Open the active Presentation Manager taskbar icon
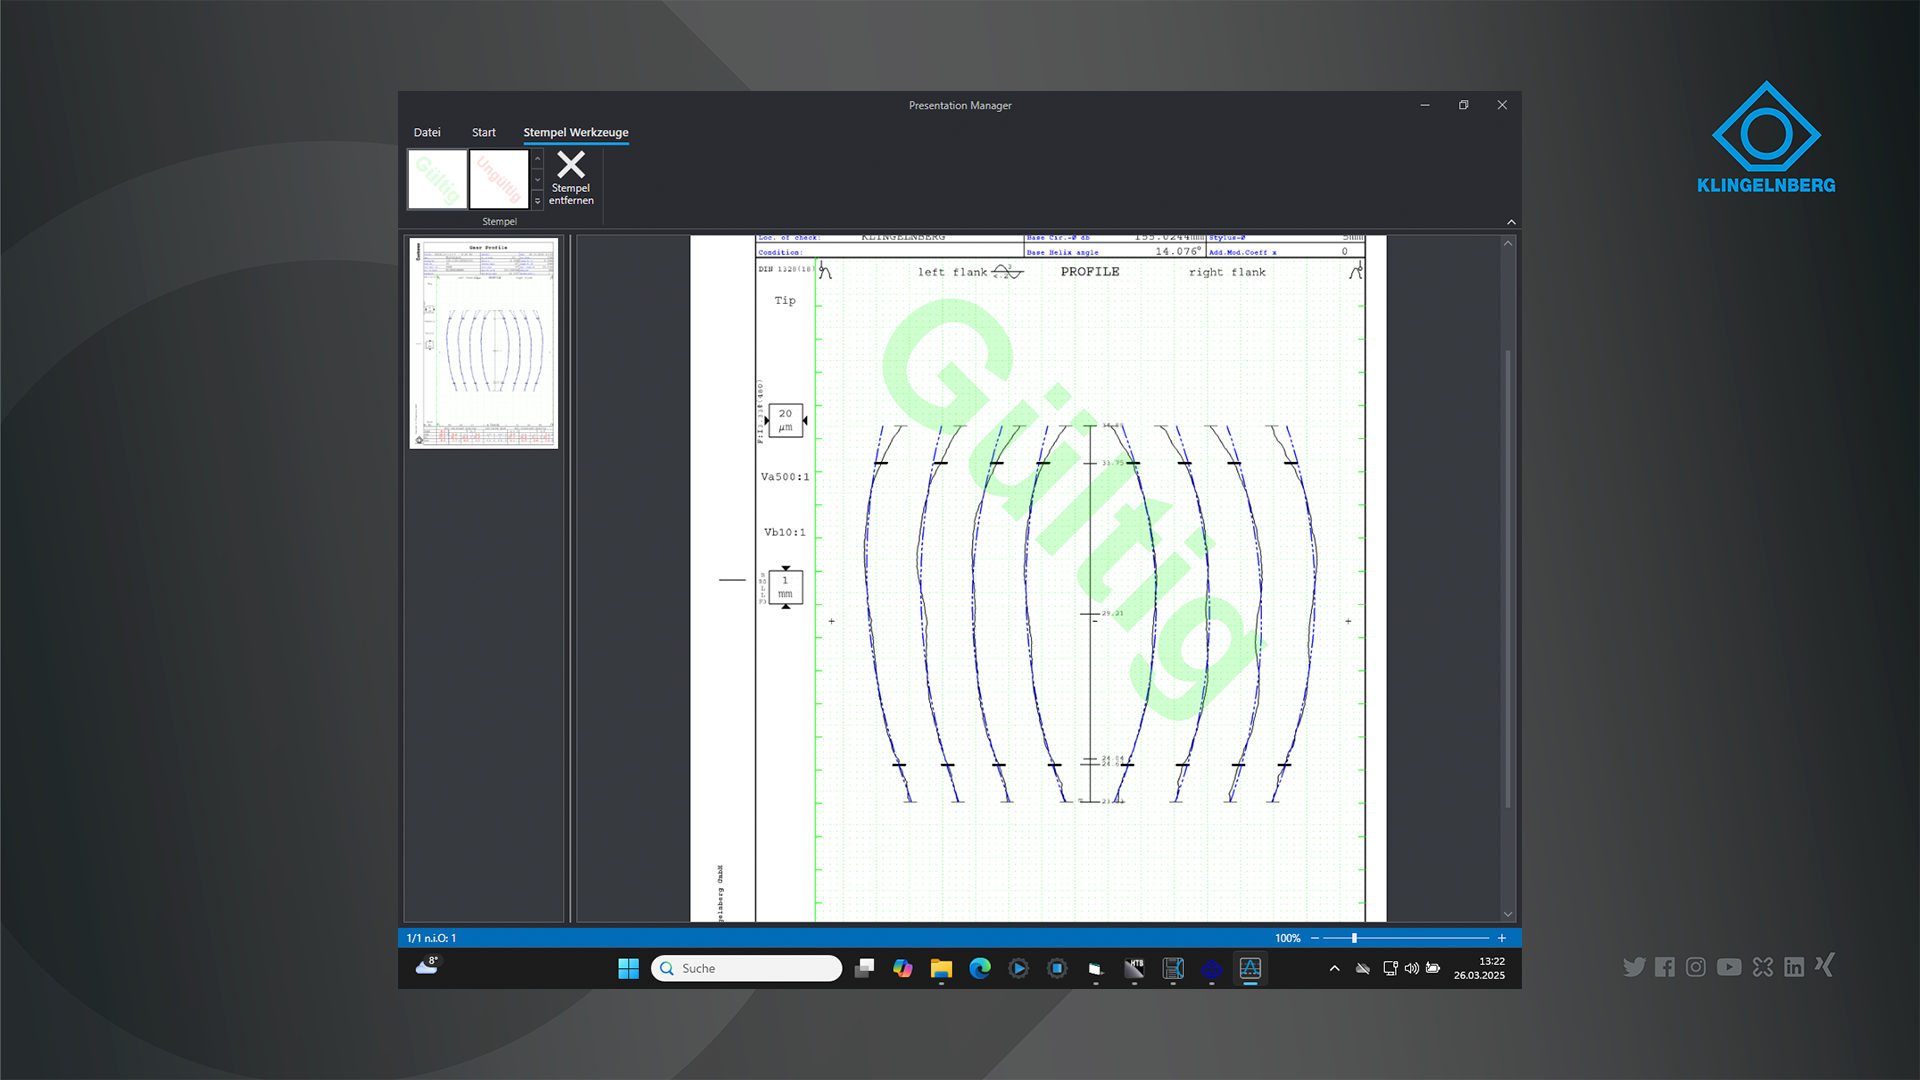 pyautogui.click(x=1250, y=968)
